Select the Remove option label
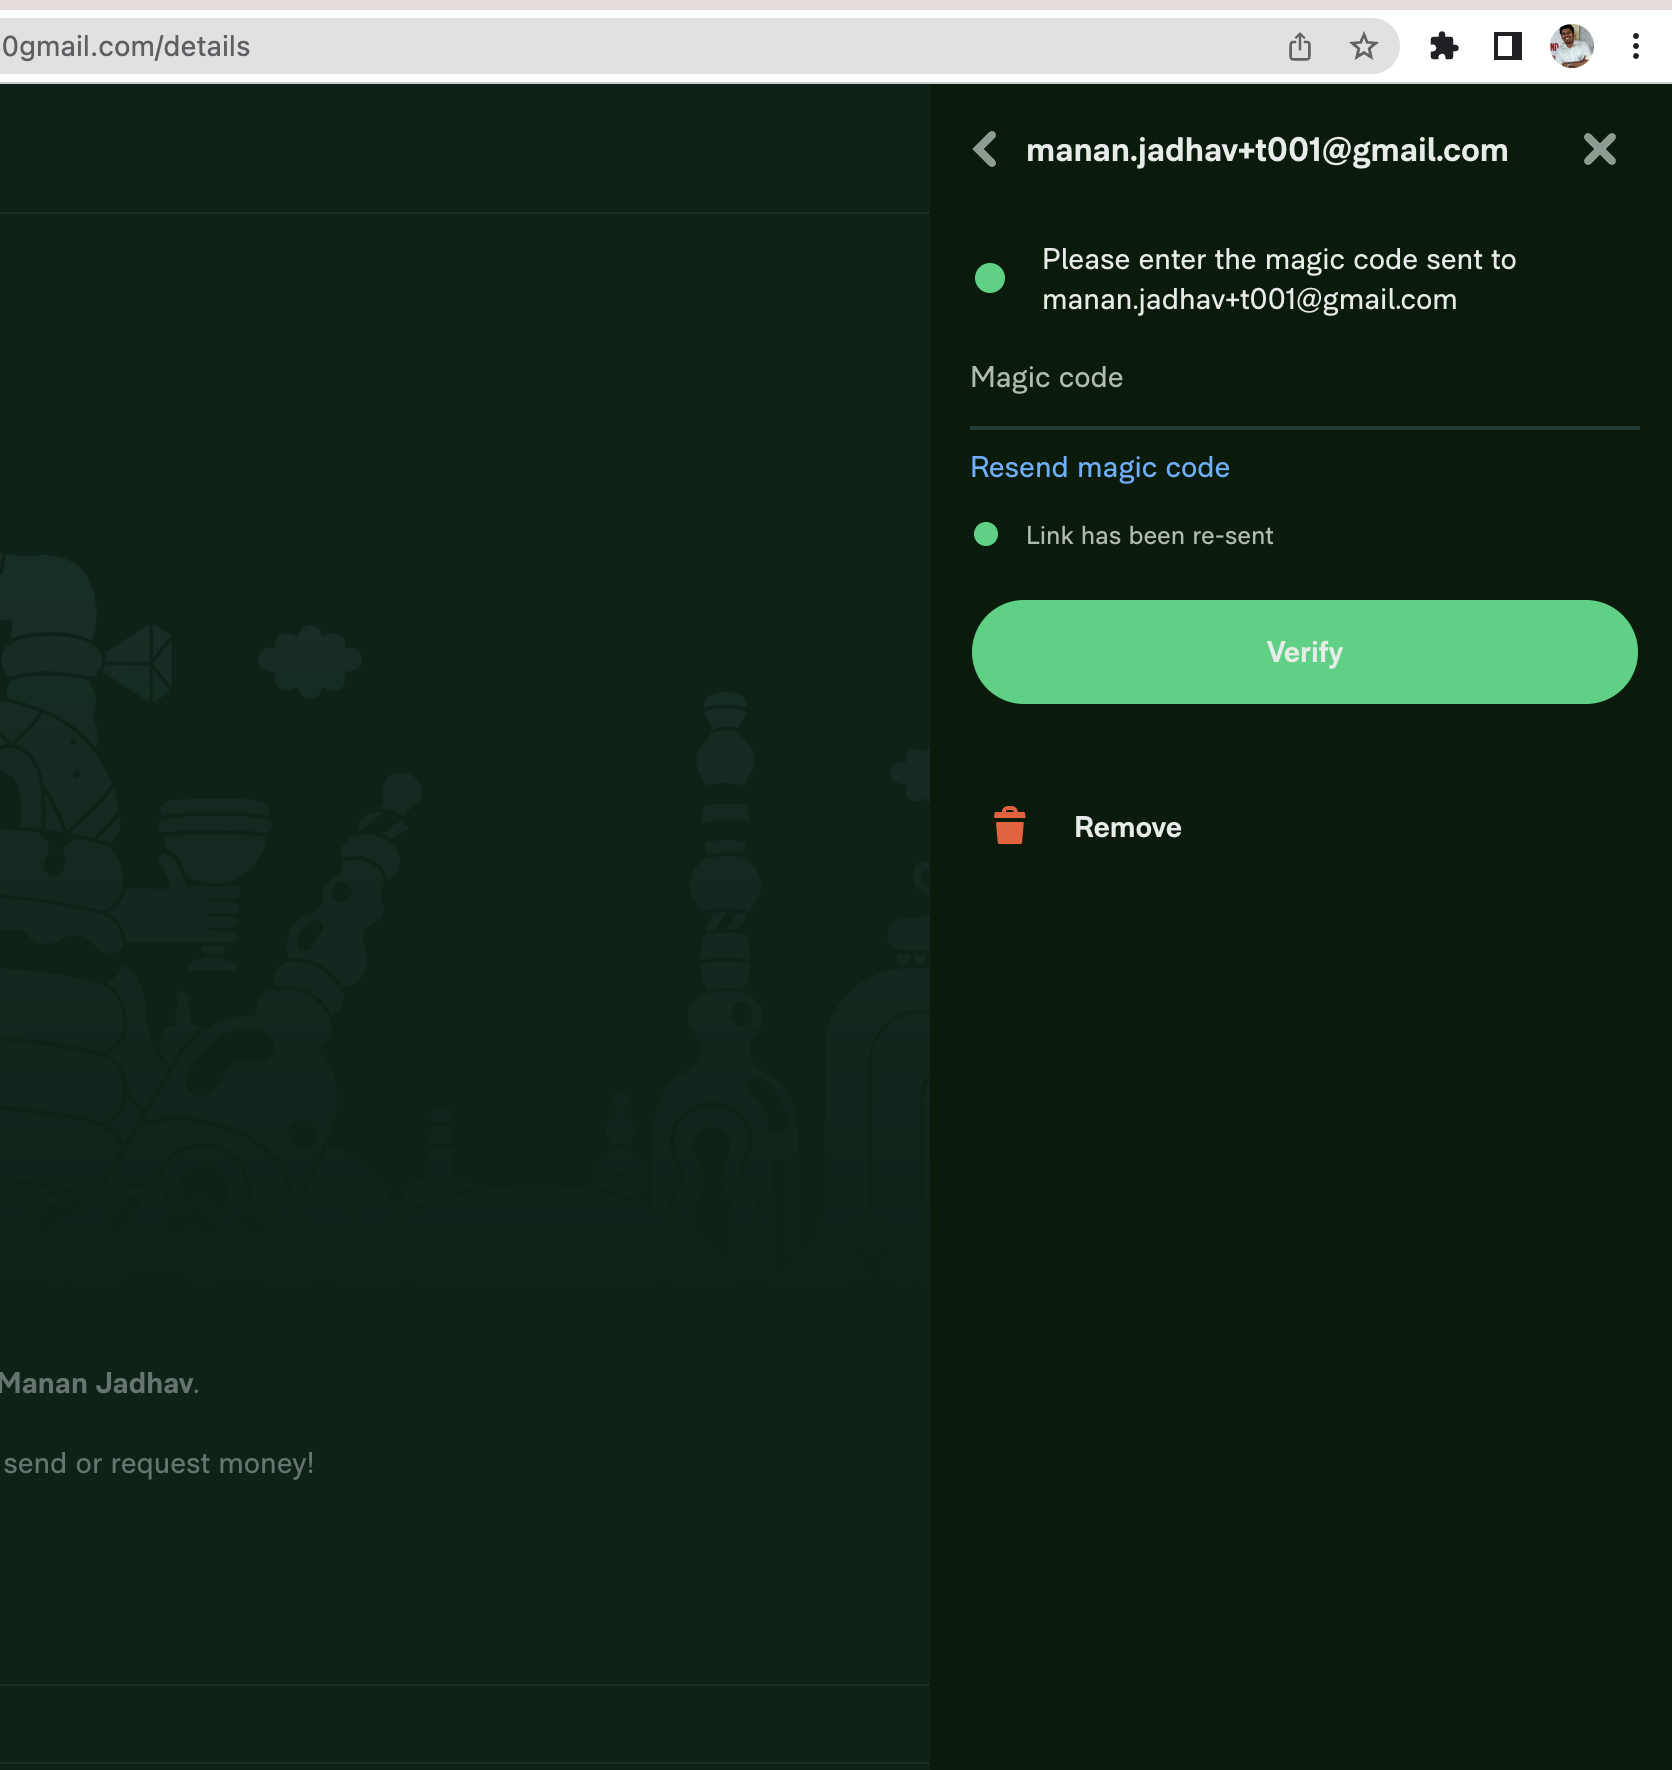 tap(1128, 827)
